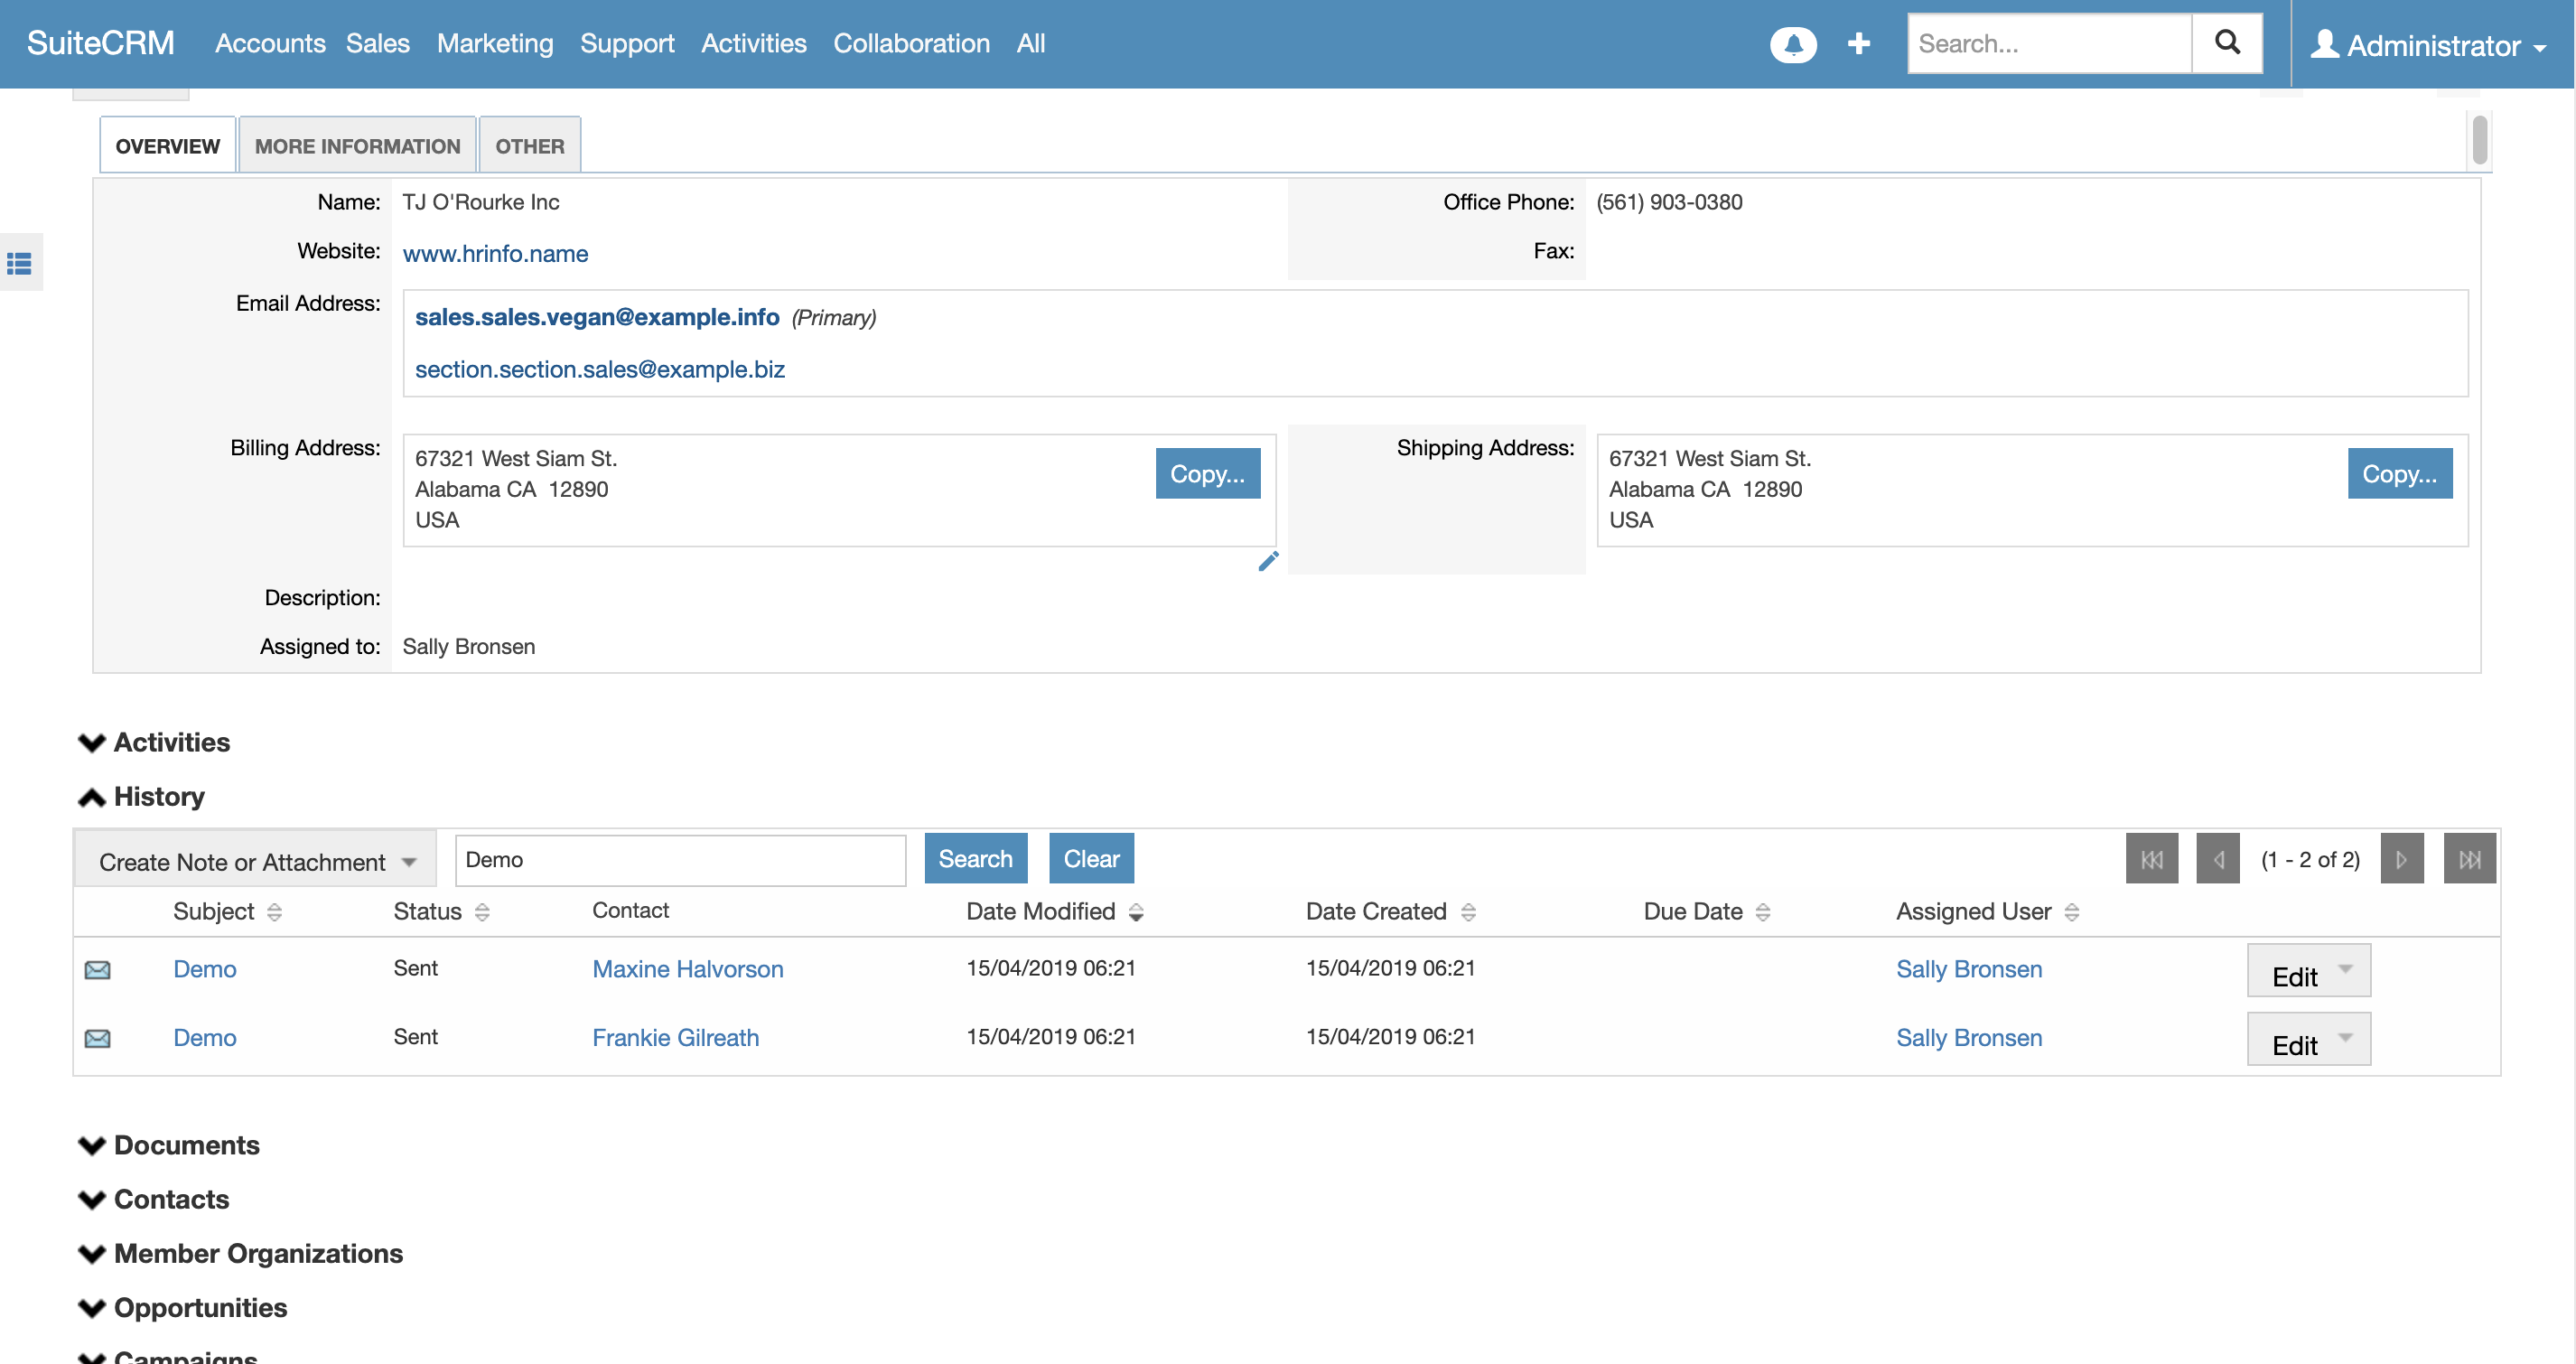This screenshot has height=1364, width=2576.
Task: Collapse the History subpanel
Action: [92, 797]
